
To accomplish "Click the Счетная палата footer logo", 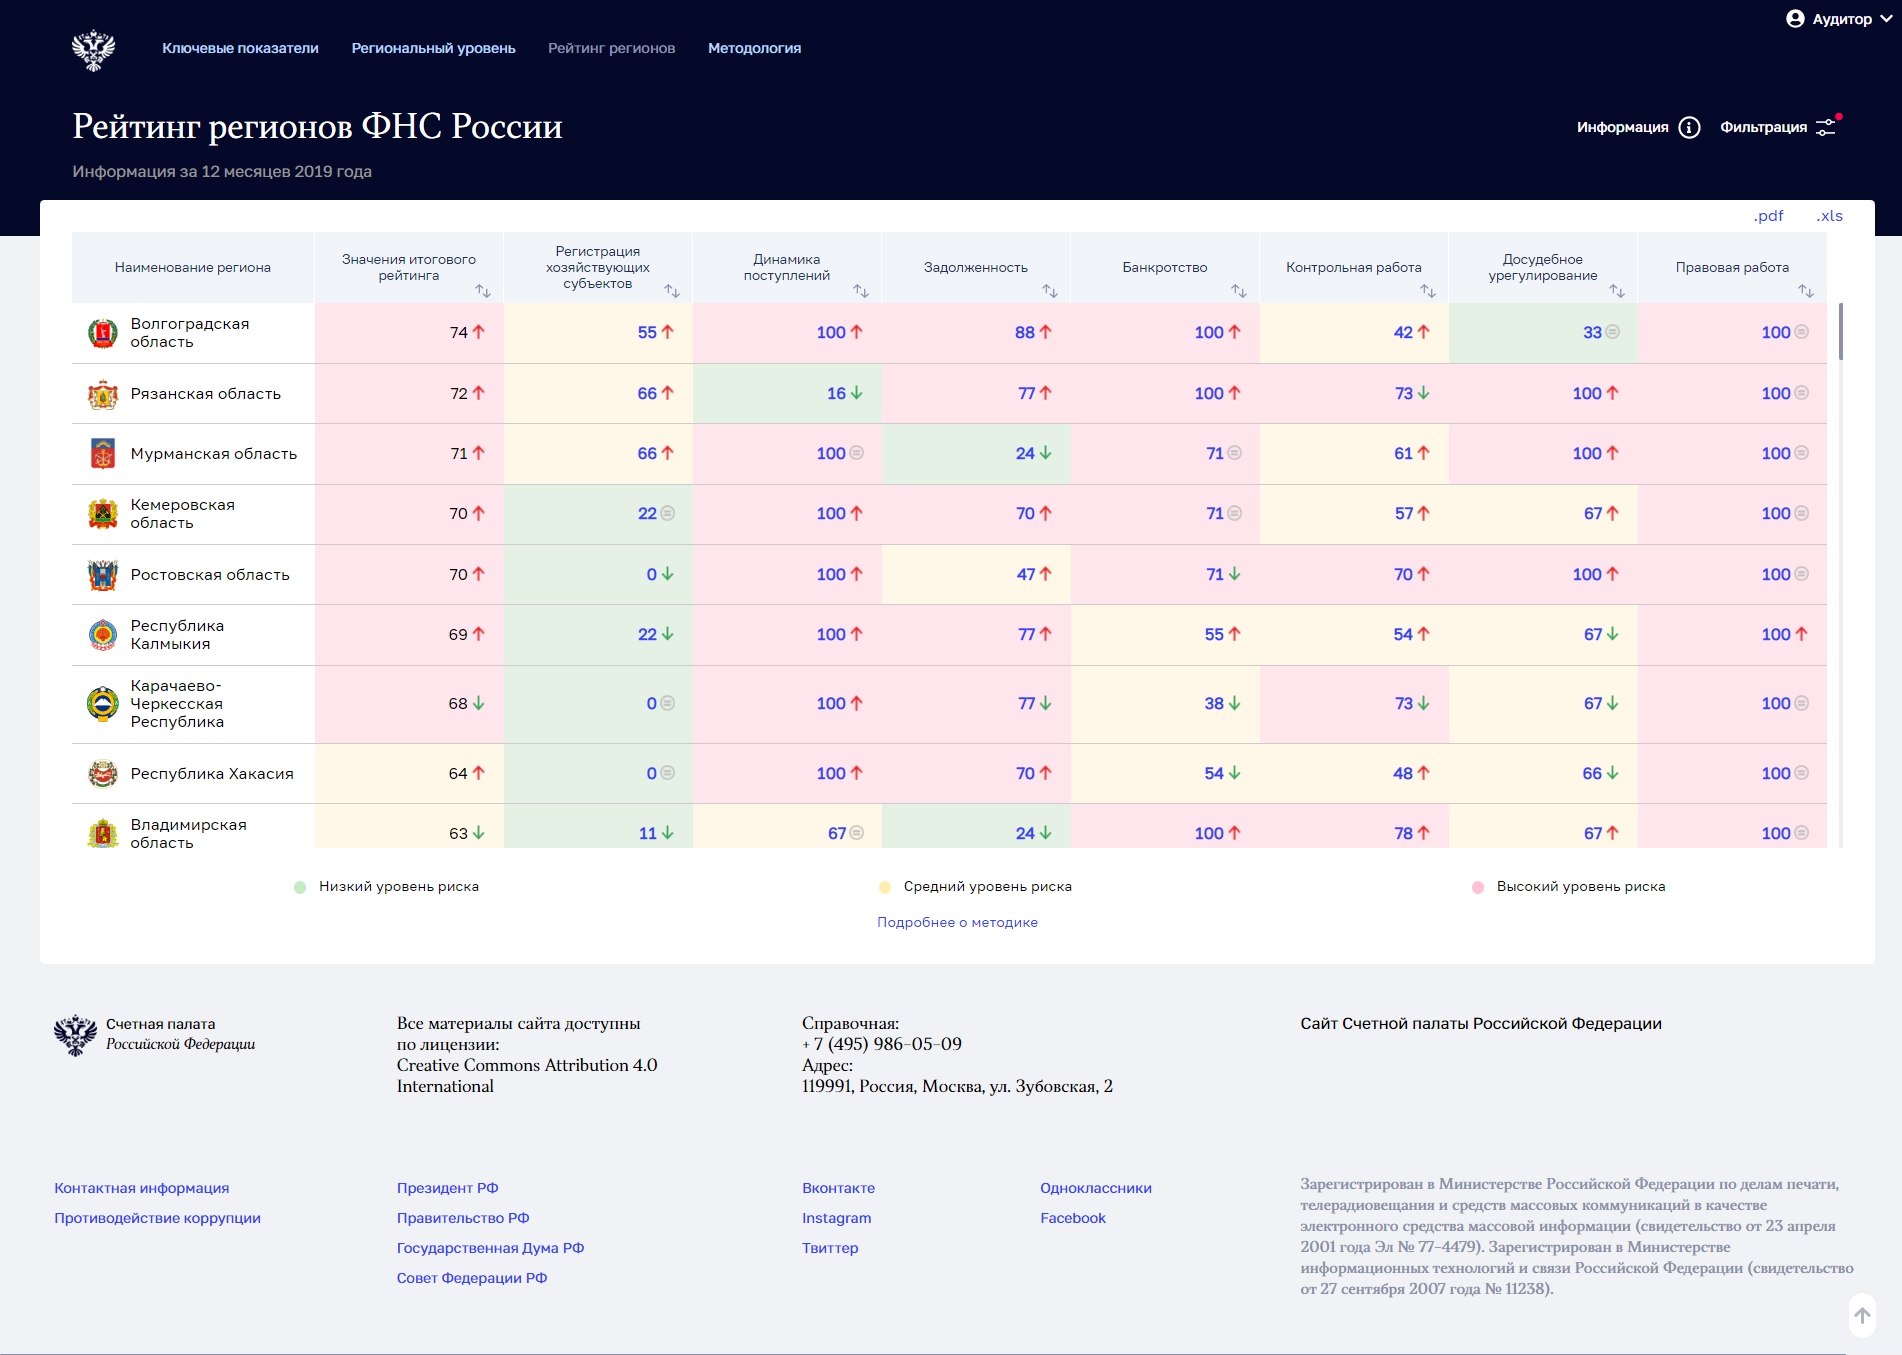I will [x=154, y=1035].
